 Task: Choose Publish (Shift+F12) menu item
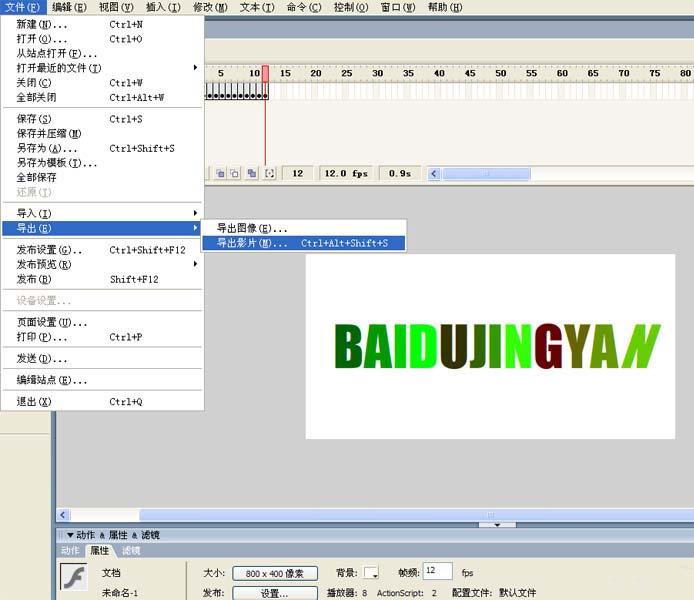click(x=102, y=279)
